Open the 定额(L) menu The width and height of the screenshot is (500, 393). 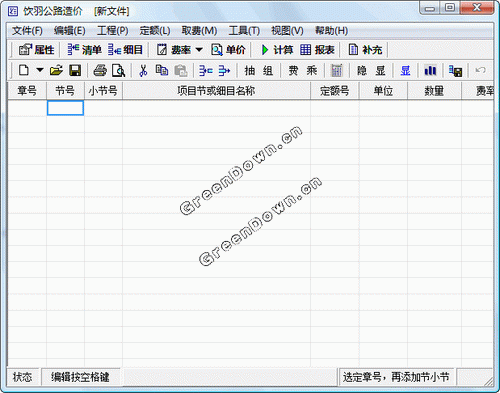pos(155,31)
